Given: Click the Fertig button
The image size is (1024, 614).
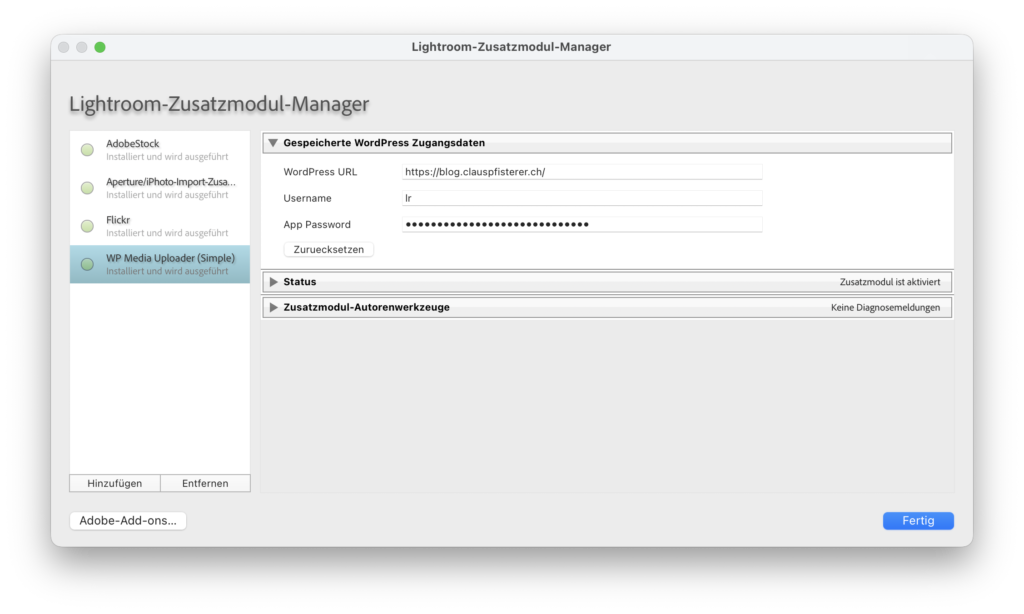Looking at the screenshot, I should [918, 520].
